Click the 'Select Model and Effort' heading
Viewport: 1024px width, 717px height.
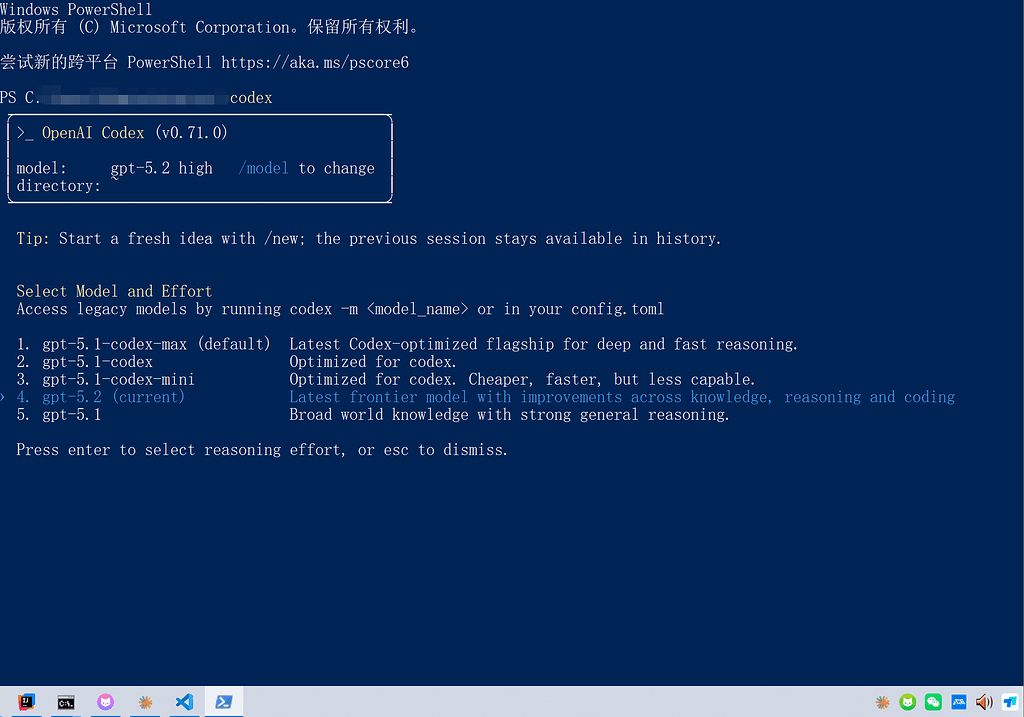[x=114, y=291]
